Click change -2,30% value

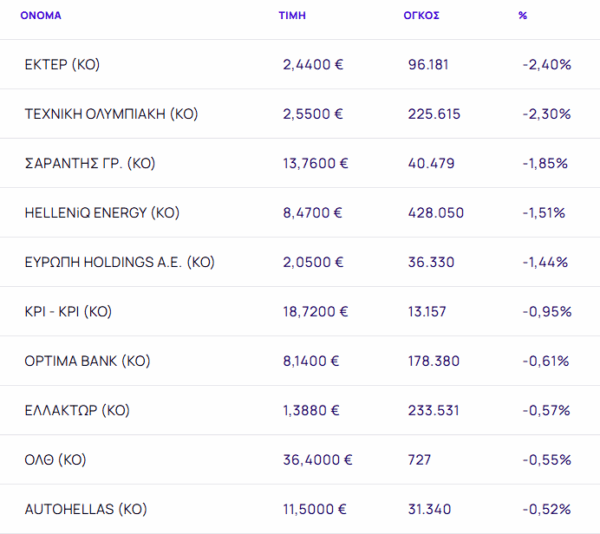(546, 114)
